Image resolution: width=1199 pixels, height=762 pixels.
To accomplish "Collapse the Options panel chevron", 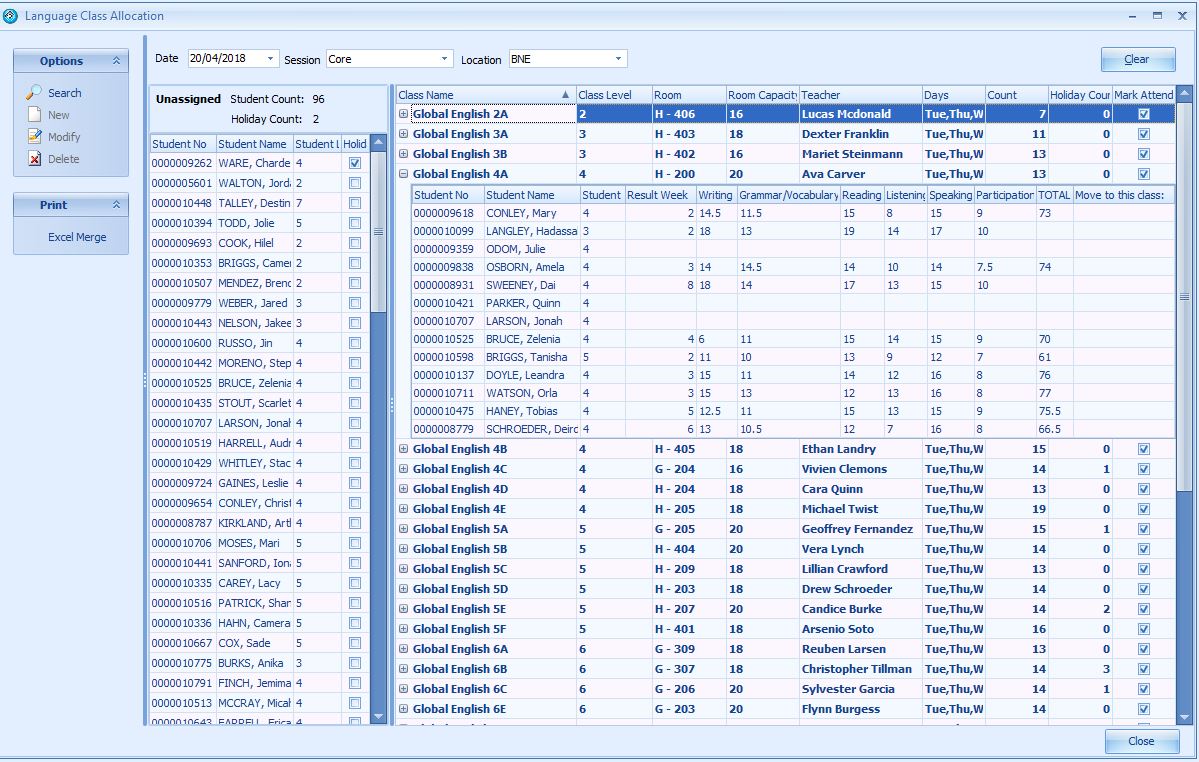I will pos(116,61).
